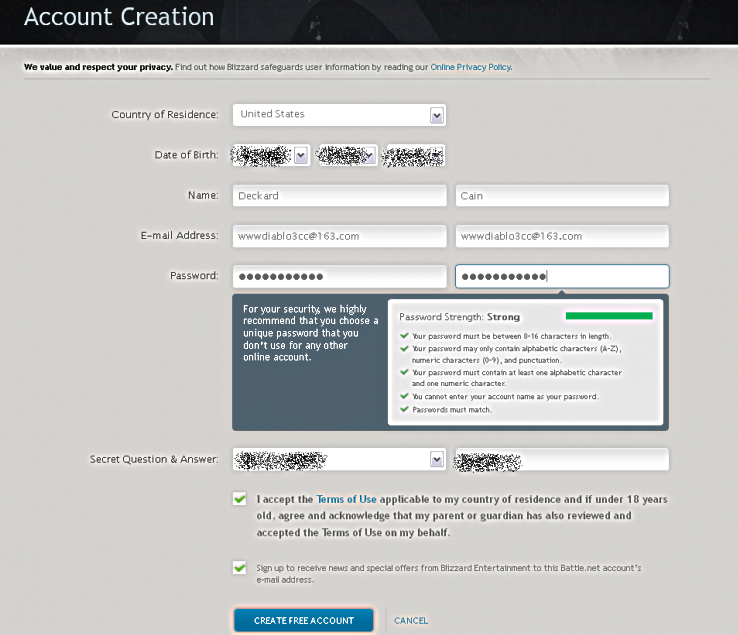Screen dimensions: 738x635
Task: Click the 'Passwords must match.' requirement text
Action: point(452,410)
